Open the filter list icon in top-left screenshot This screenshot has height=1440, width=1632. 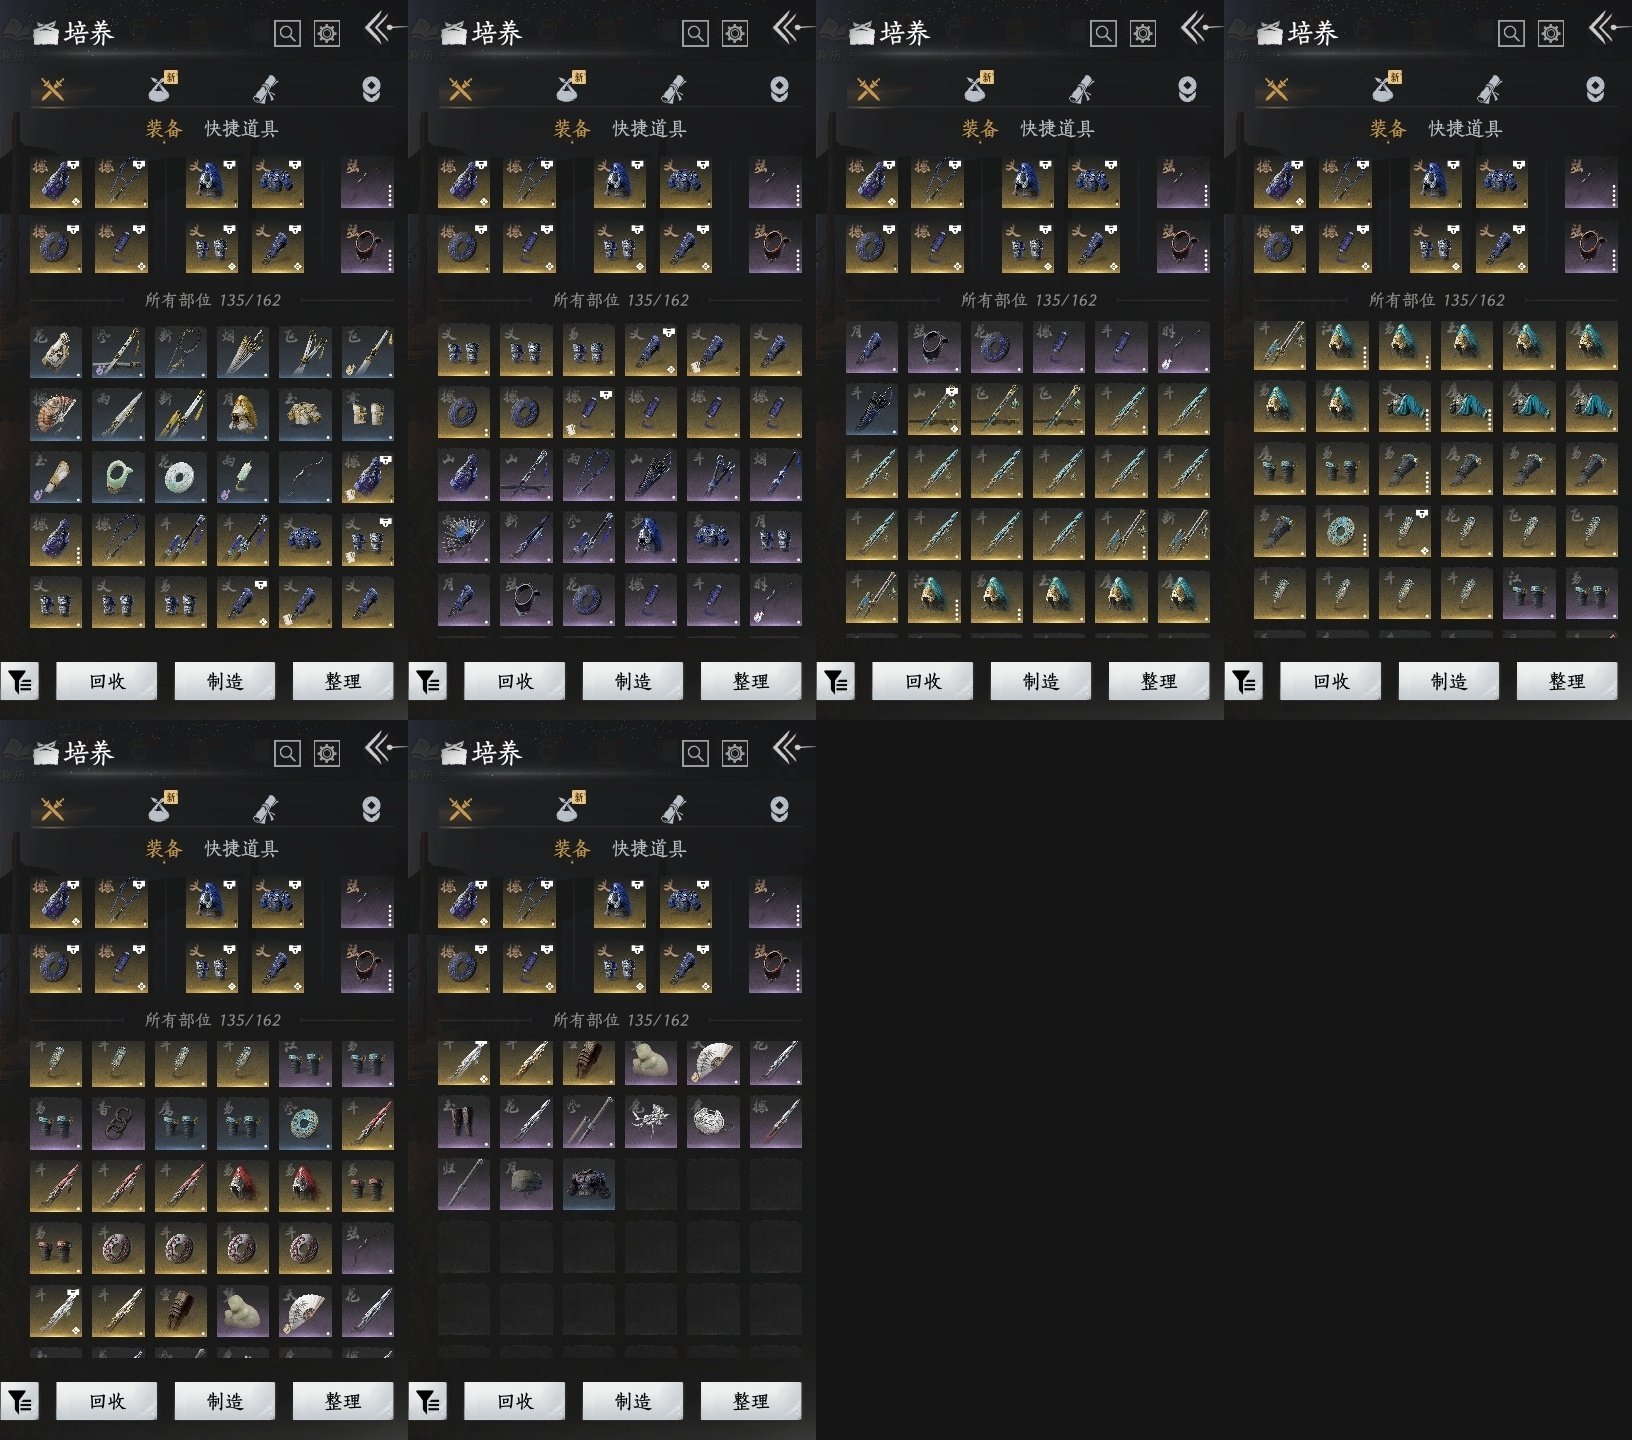pyautogui.click(x=19, y=681)
